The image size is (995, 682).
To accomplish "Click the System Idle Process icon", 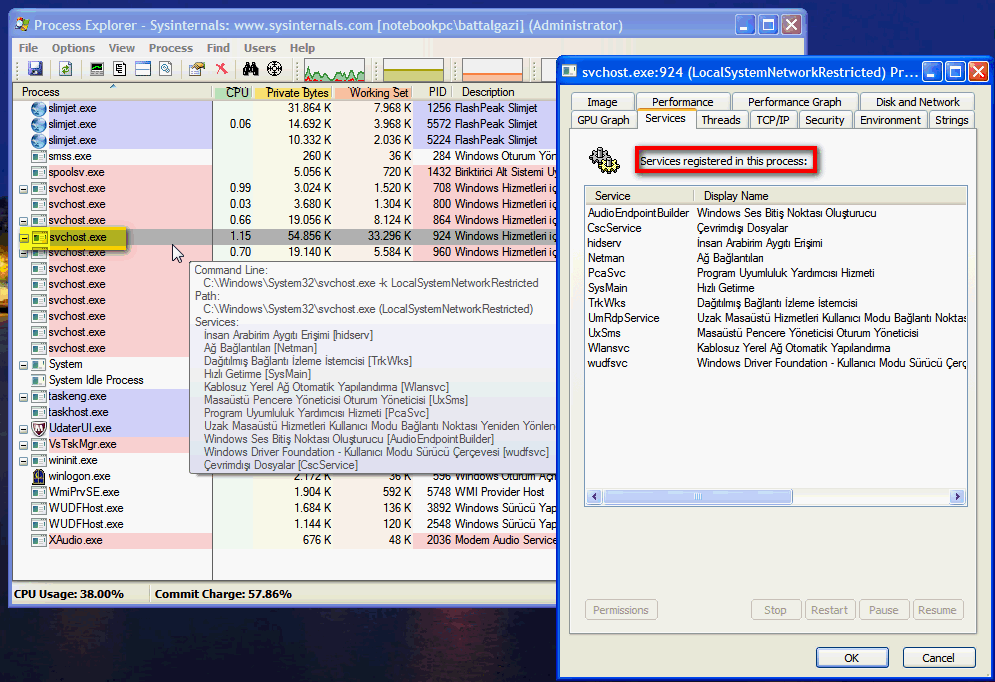I will 39,380.
